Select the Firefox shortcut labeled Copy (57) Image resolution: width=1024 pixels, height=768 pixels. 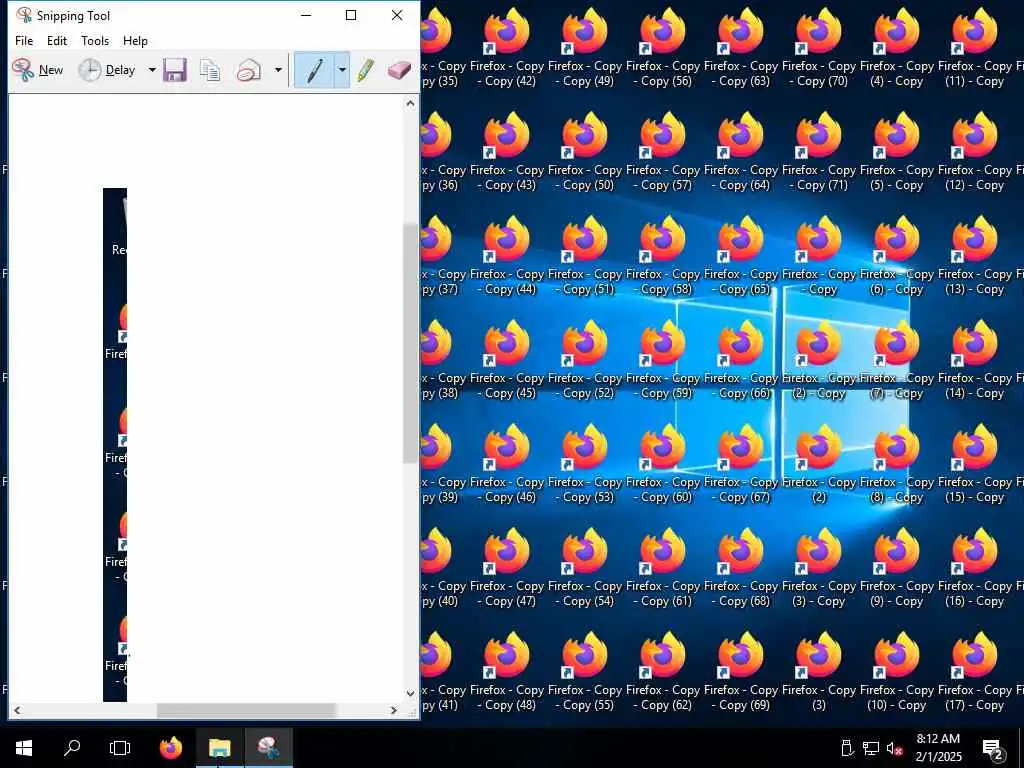[662, 152]
